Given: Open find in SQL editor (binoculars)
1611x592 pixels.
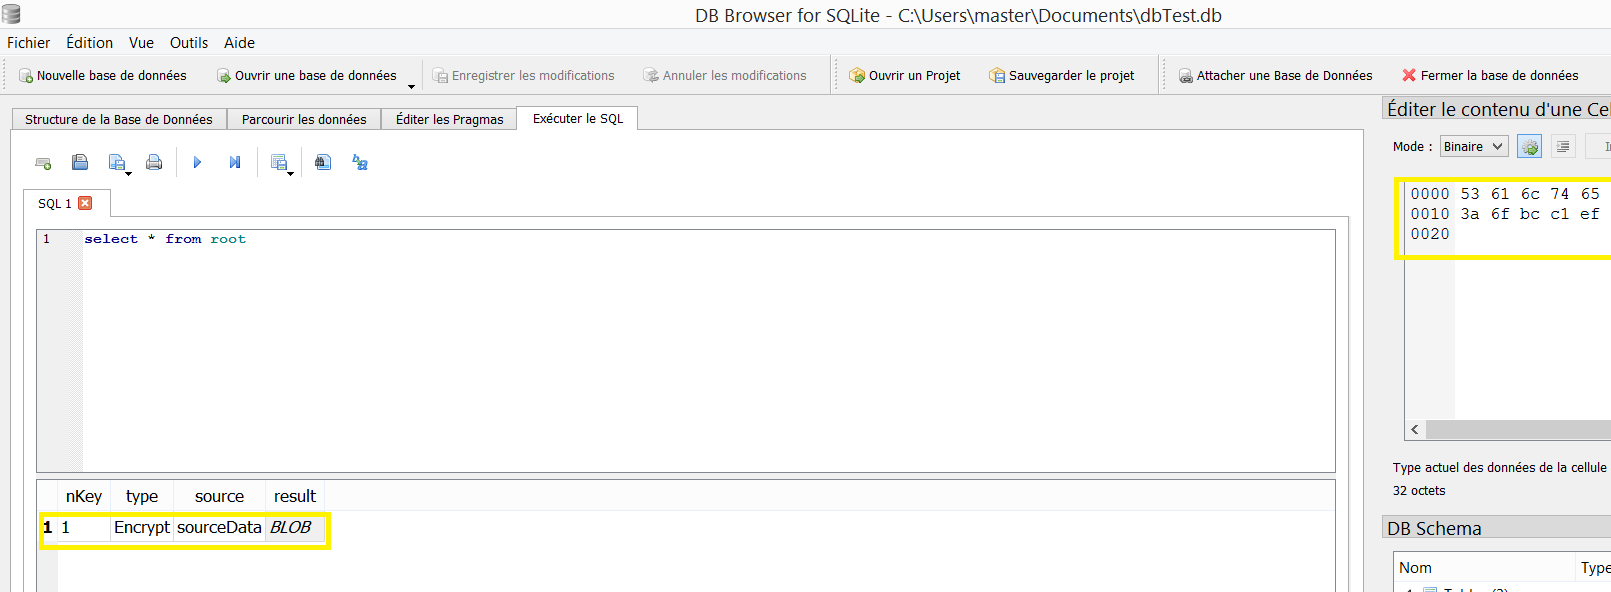Looking at the screenshot, I should point(323,162).
